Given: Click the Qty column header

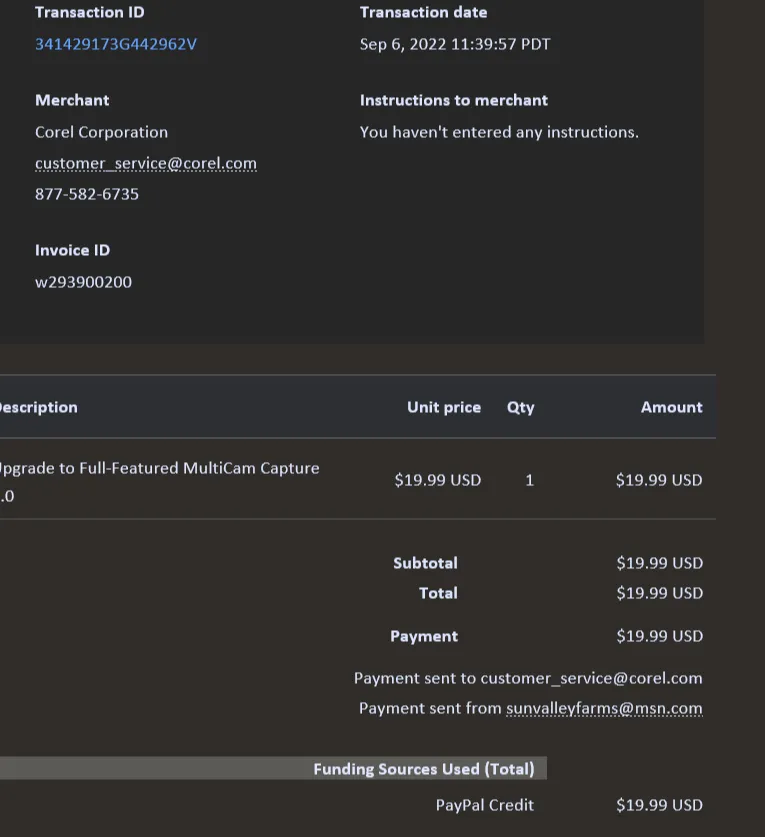Looking at the screenshot, I should point(520,408).
